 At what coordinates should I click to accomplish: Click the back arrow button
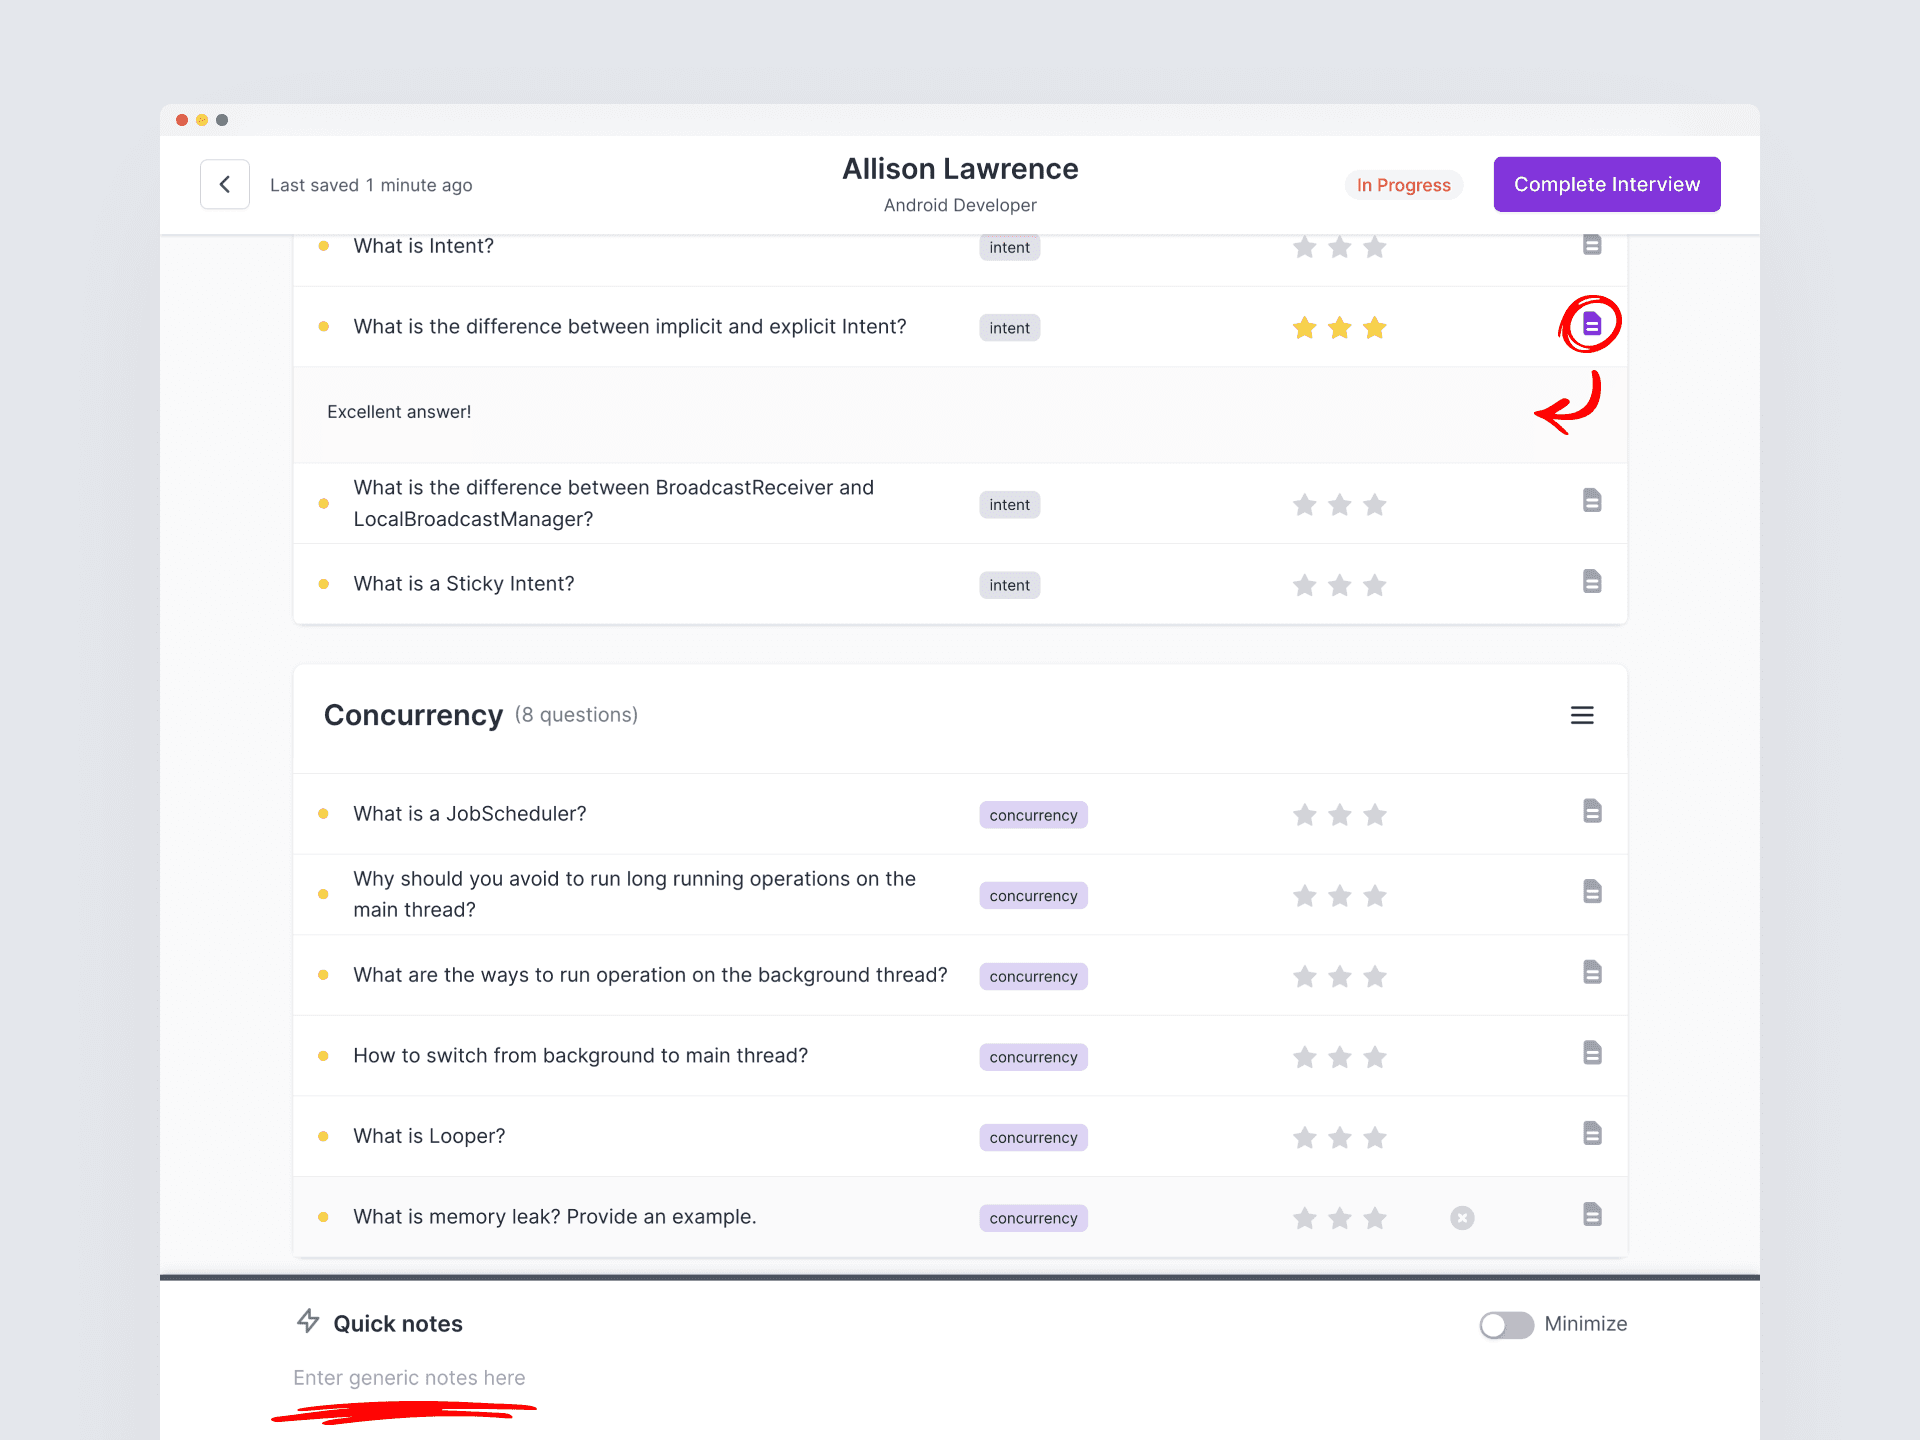click(x=225, y=184)
